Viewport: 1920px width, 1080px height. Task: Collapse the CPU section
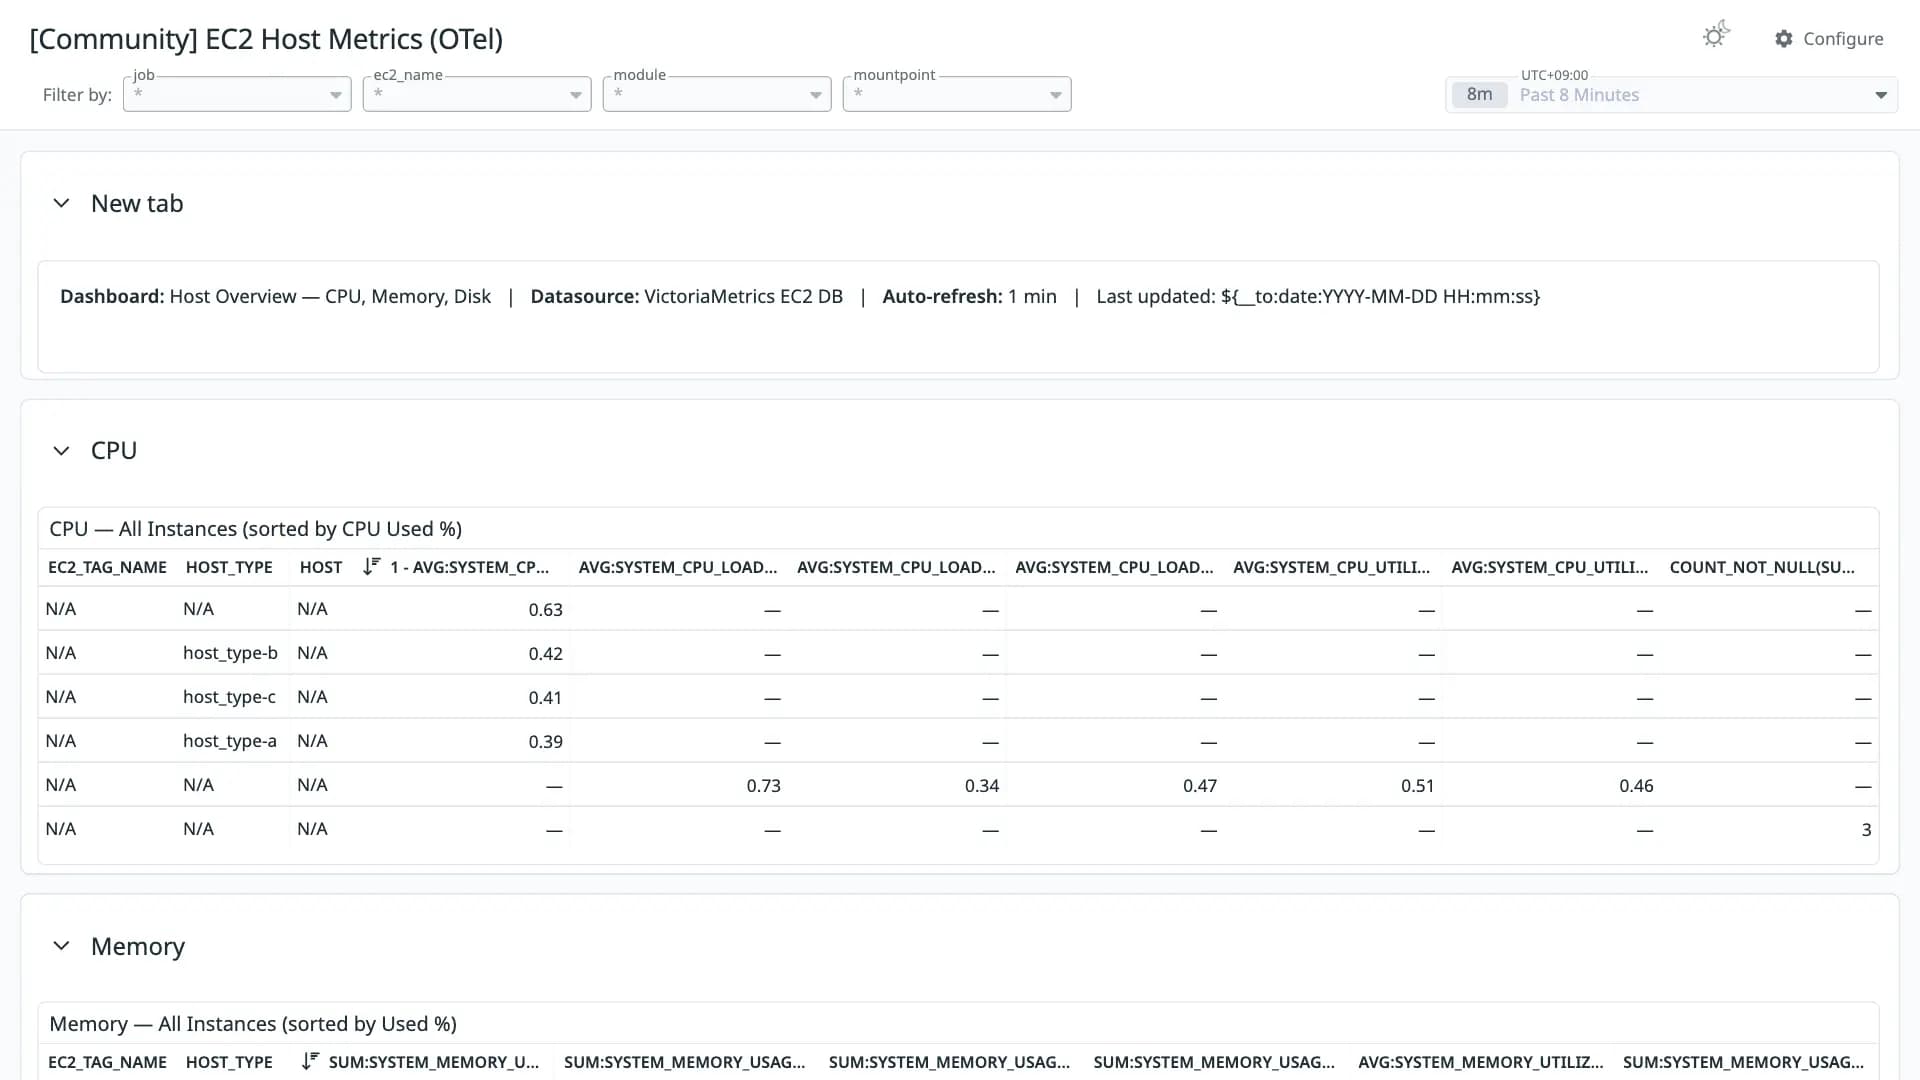61,451
